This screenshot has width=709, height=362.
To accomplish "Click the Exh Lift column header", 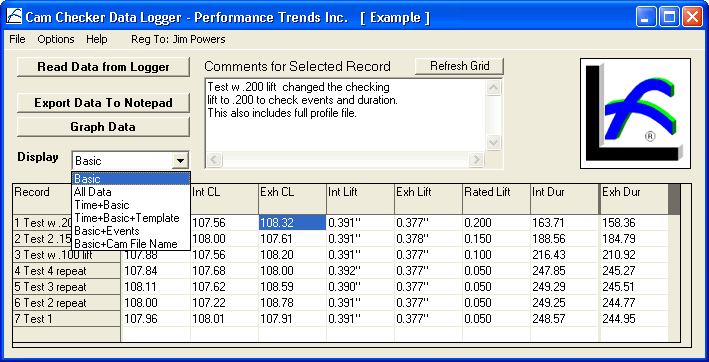I will point(429,199).
